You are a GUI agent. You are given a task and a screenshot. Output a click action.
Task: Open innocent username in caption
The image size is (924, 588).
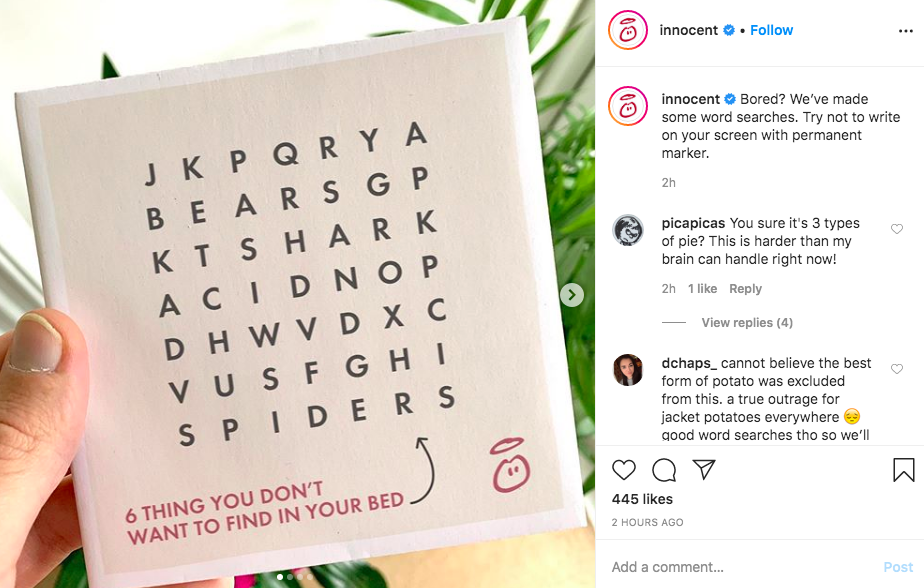click(691, 99)
